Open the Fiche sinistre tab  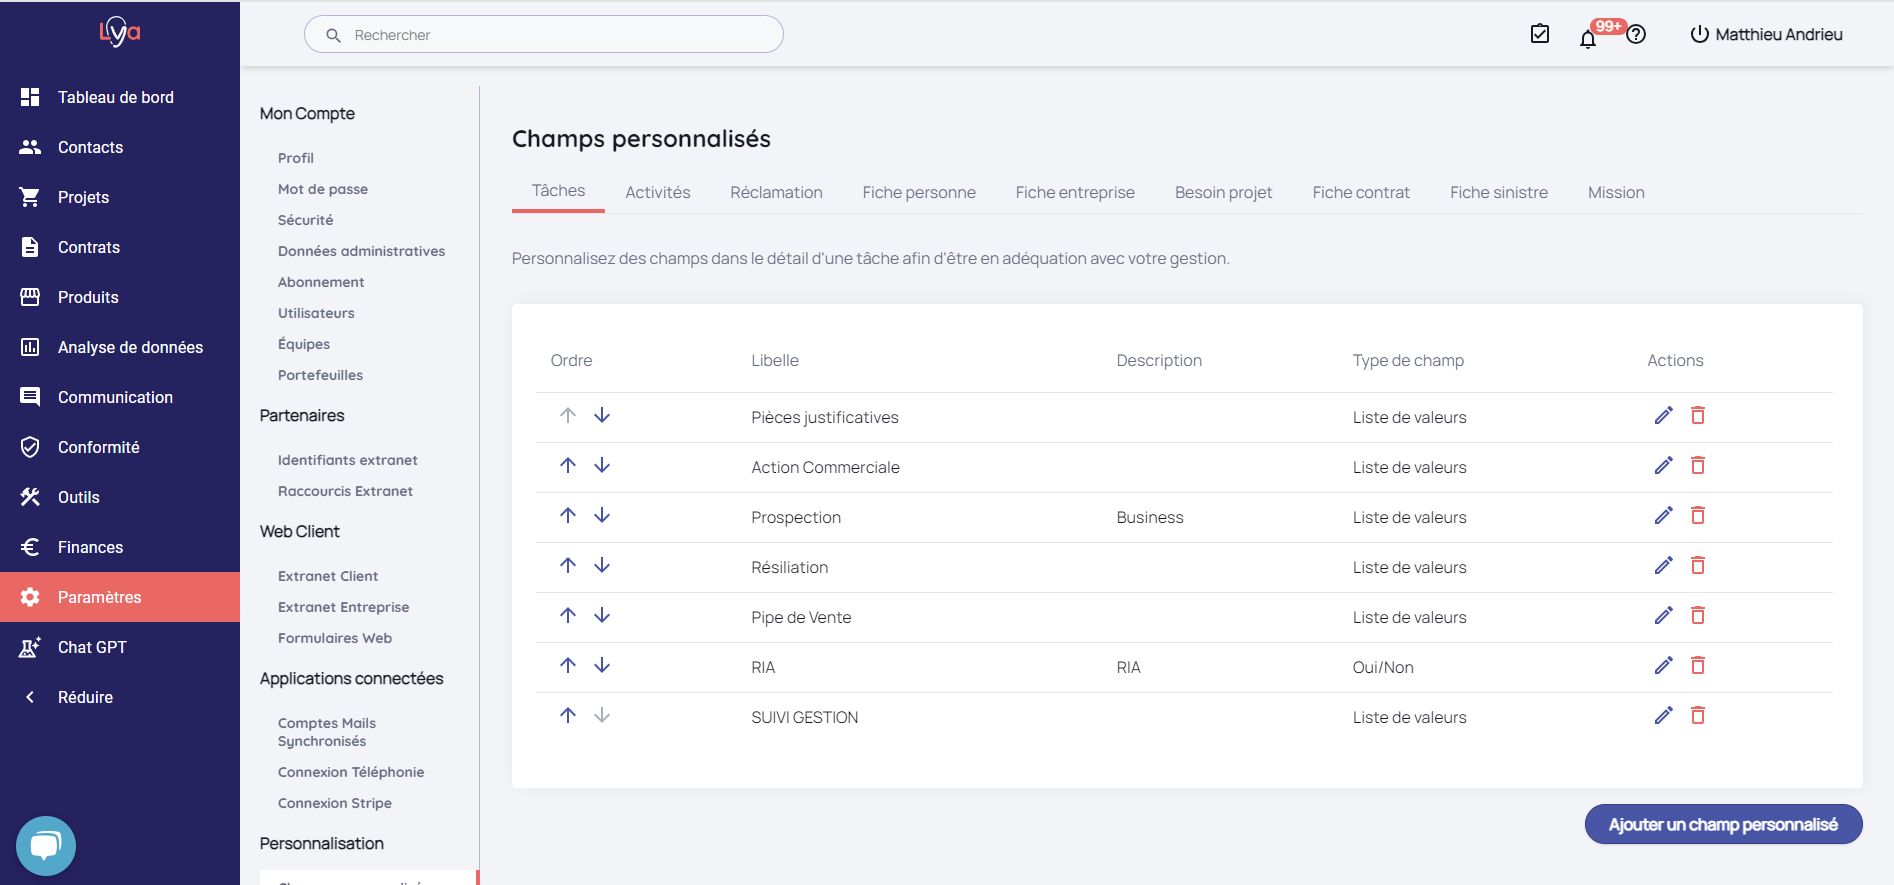pyautogui.click(x=1499, y=192)
